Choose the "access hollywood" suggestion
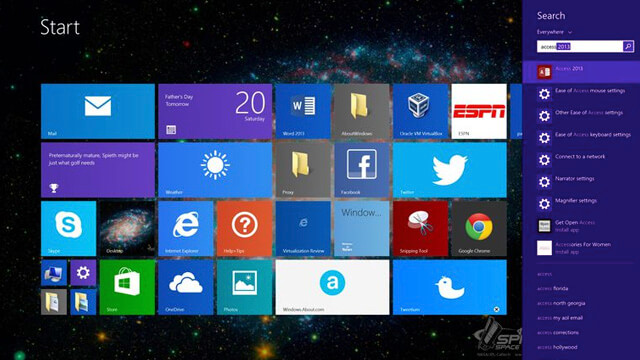Viewport: 640px width, 360px height. click(x=557, y=347)
